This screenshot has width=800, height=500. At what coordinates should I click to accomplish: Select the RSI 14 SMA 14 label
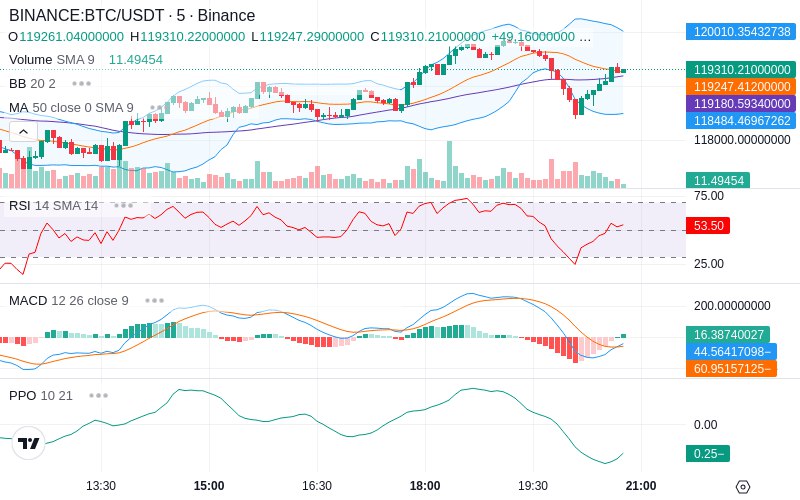54,206
